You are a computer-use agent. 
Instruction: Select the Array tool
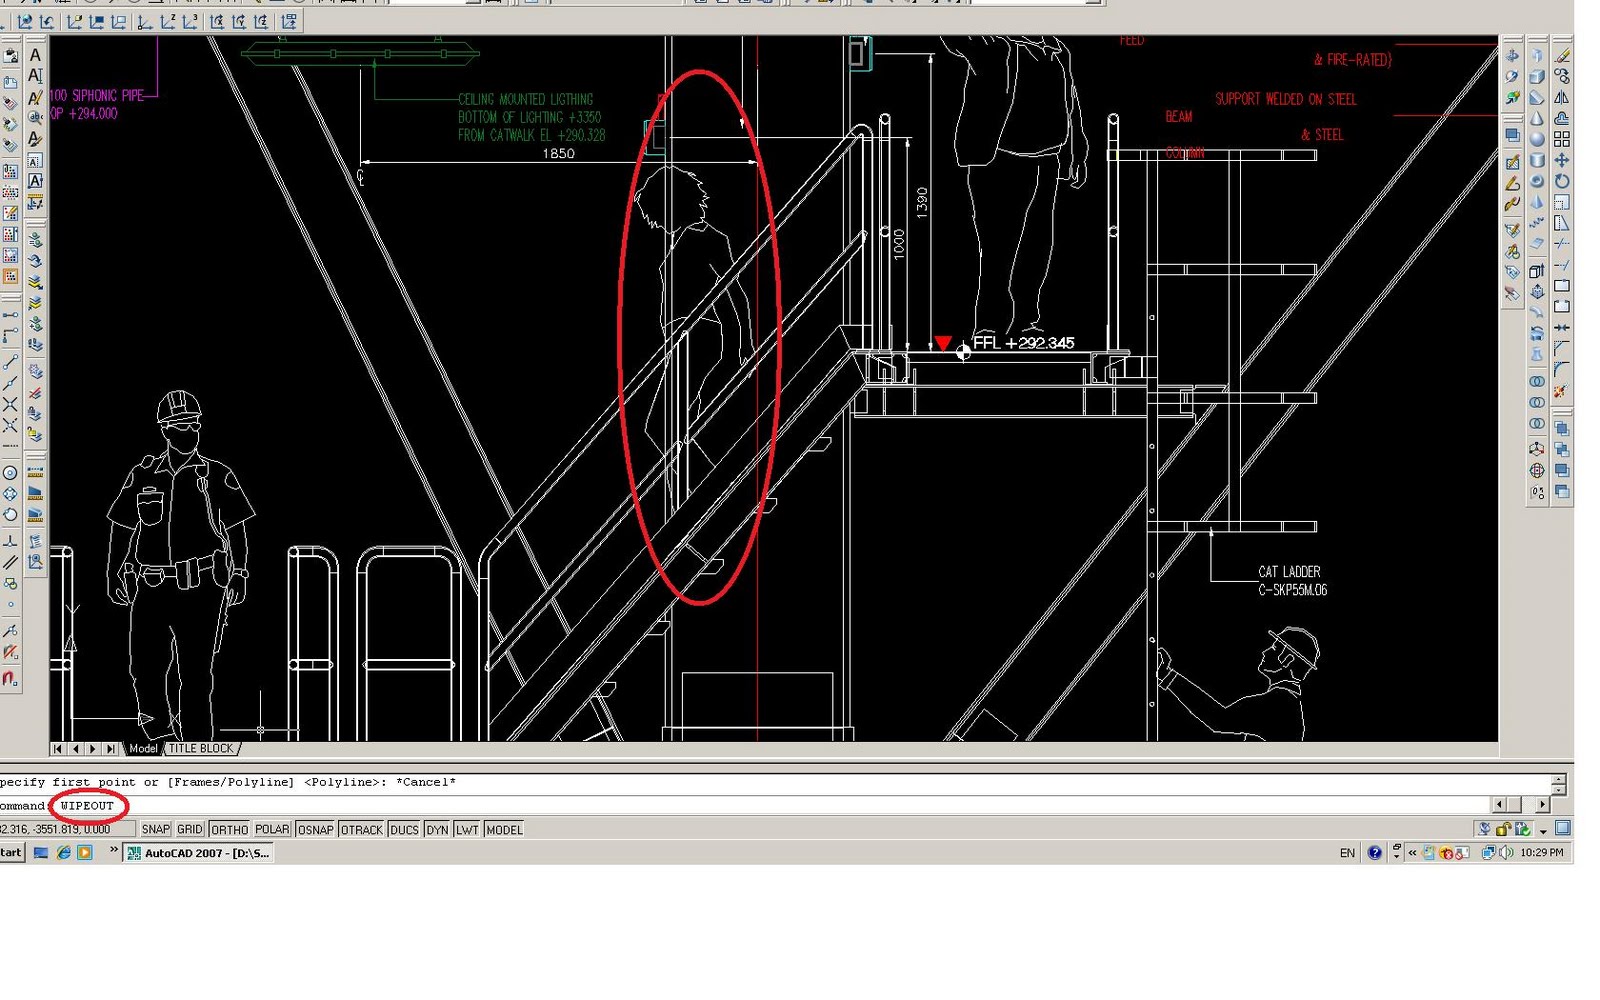(x=1562, y=138)
